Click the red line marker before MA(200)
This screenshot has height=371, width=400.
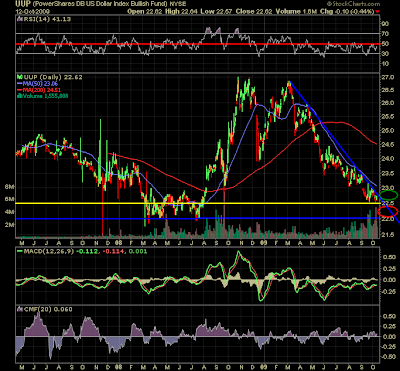point(19,90)
